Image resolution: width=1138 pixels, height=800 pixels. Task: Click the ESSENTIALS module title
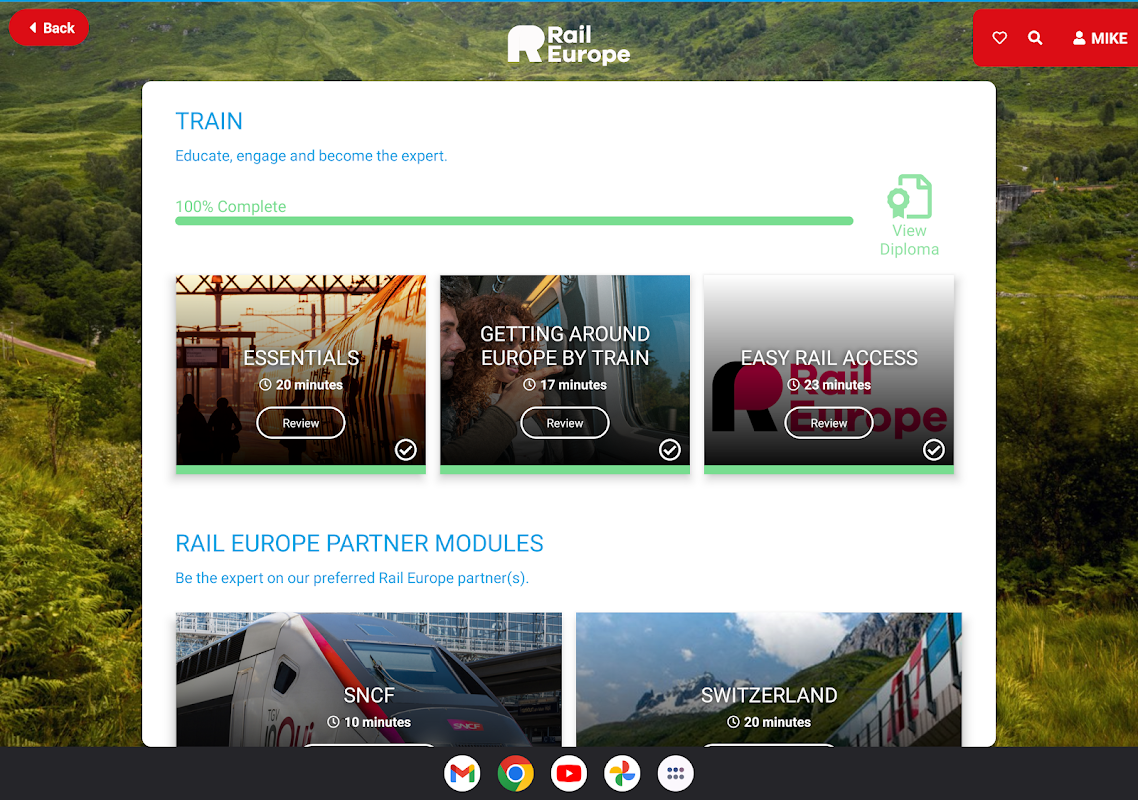tap(301, 358)
